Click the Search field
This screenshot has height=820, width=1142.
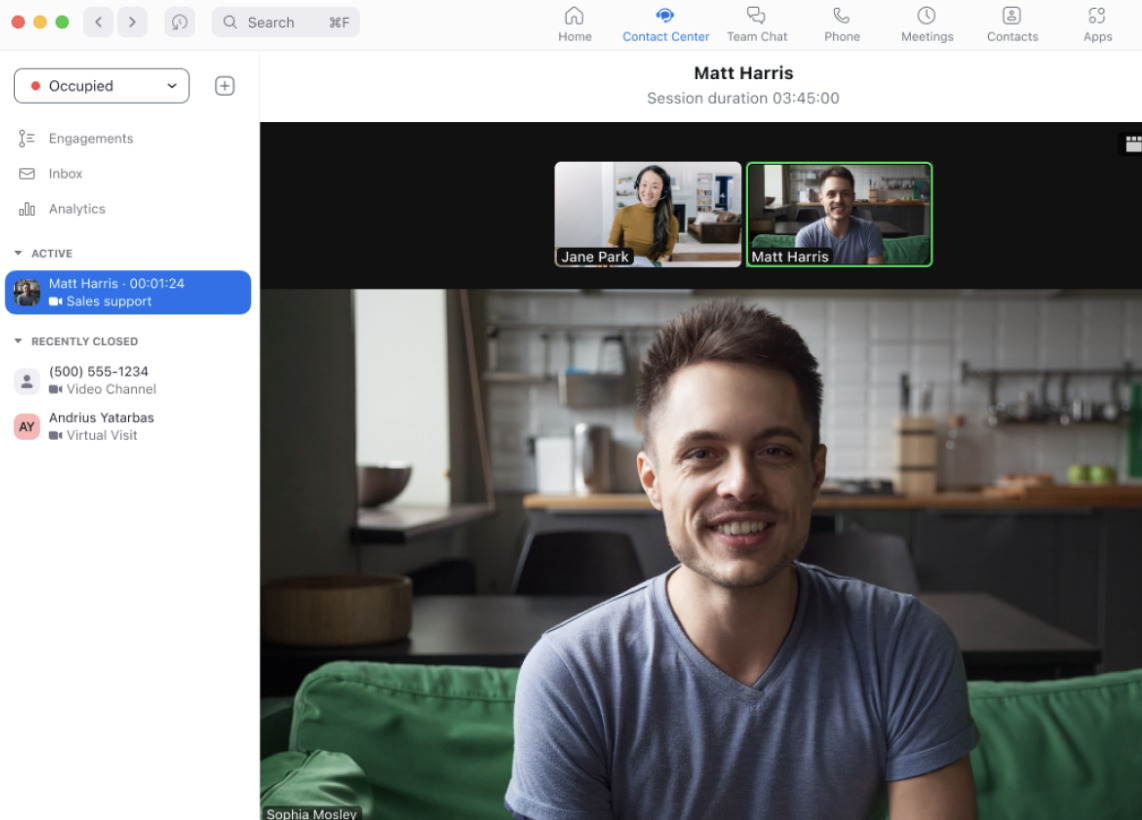285,22
